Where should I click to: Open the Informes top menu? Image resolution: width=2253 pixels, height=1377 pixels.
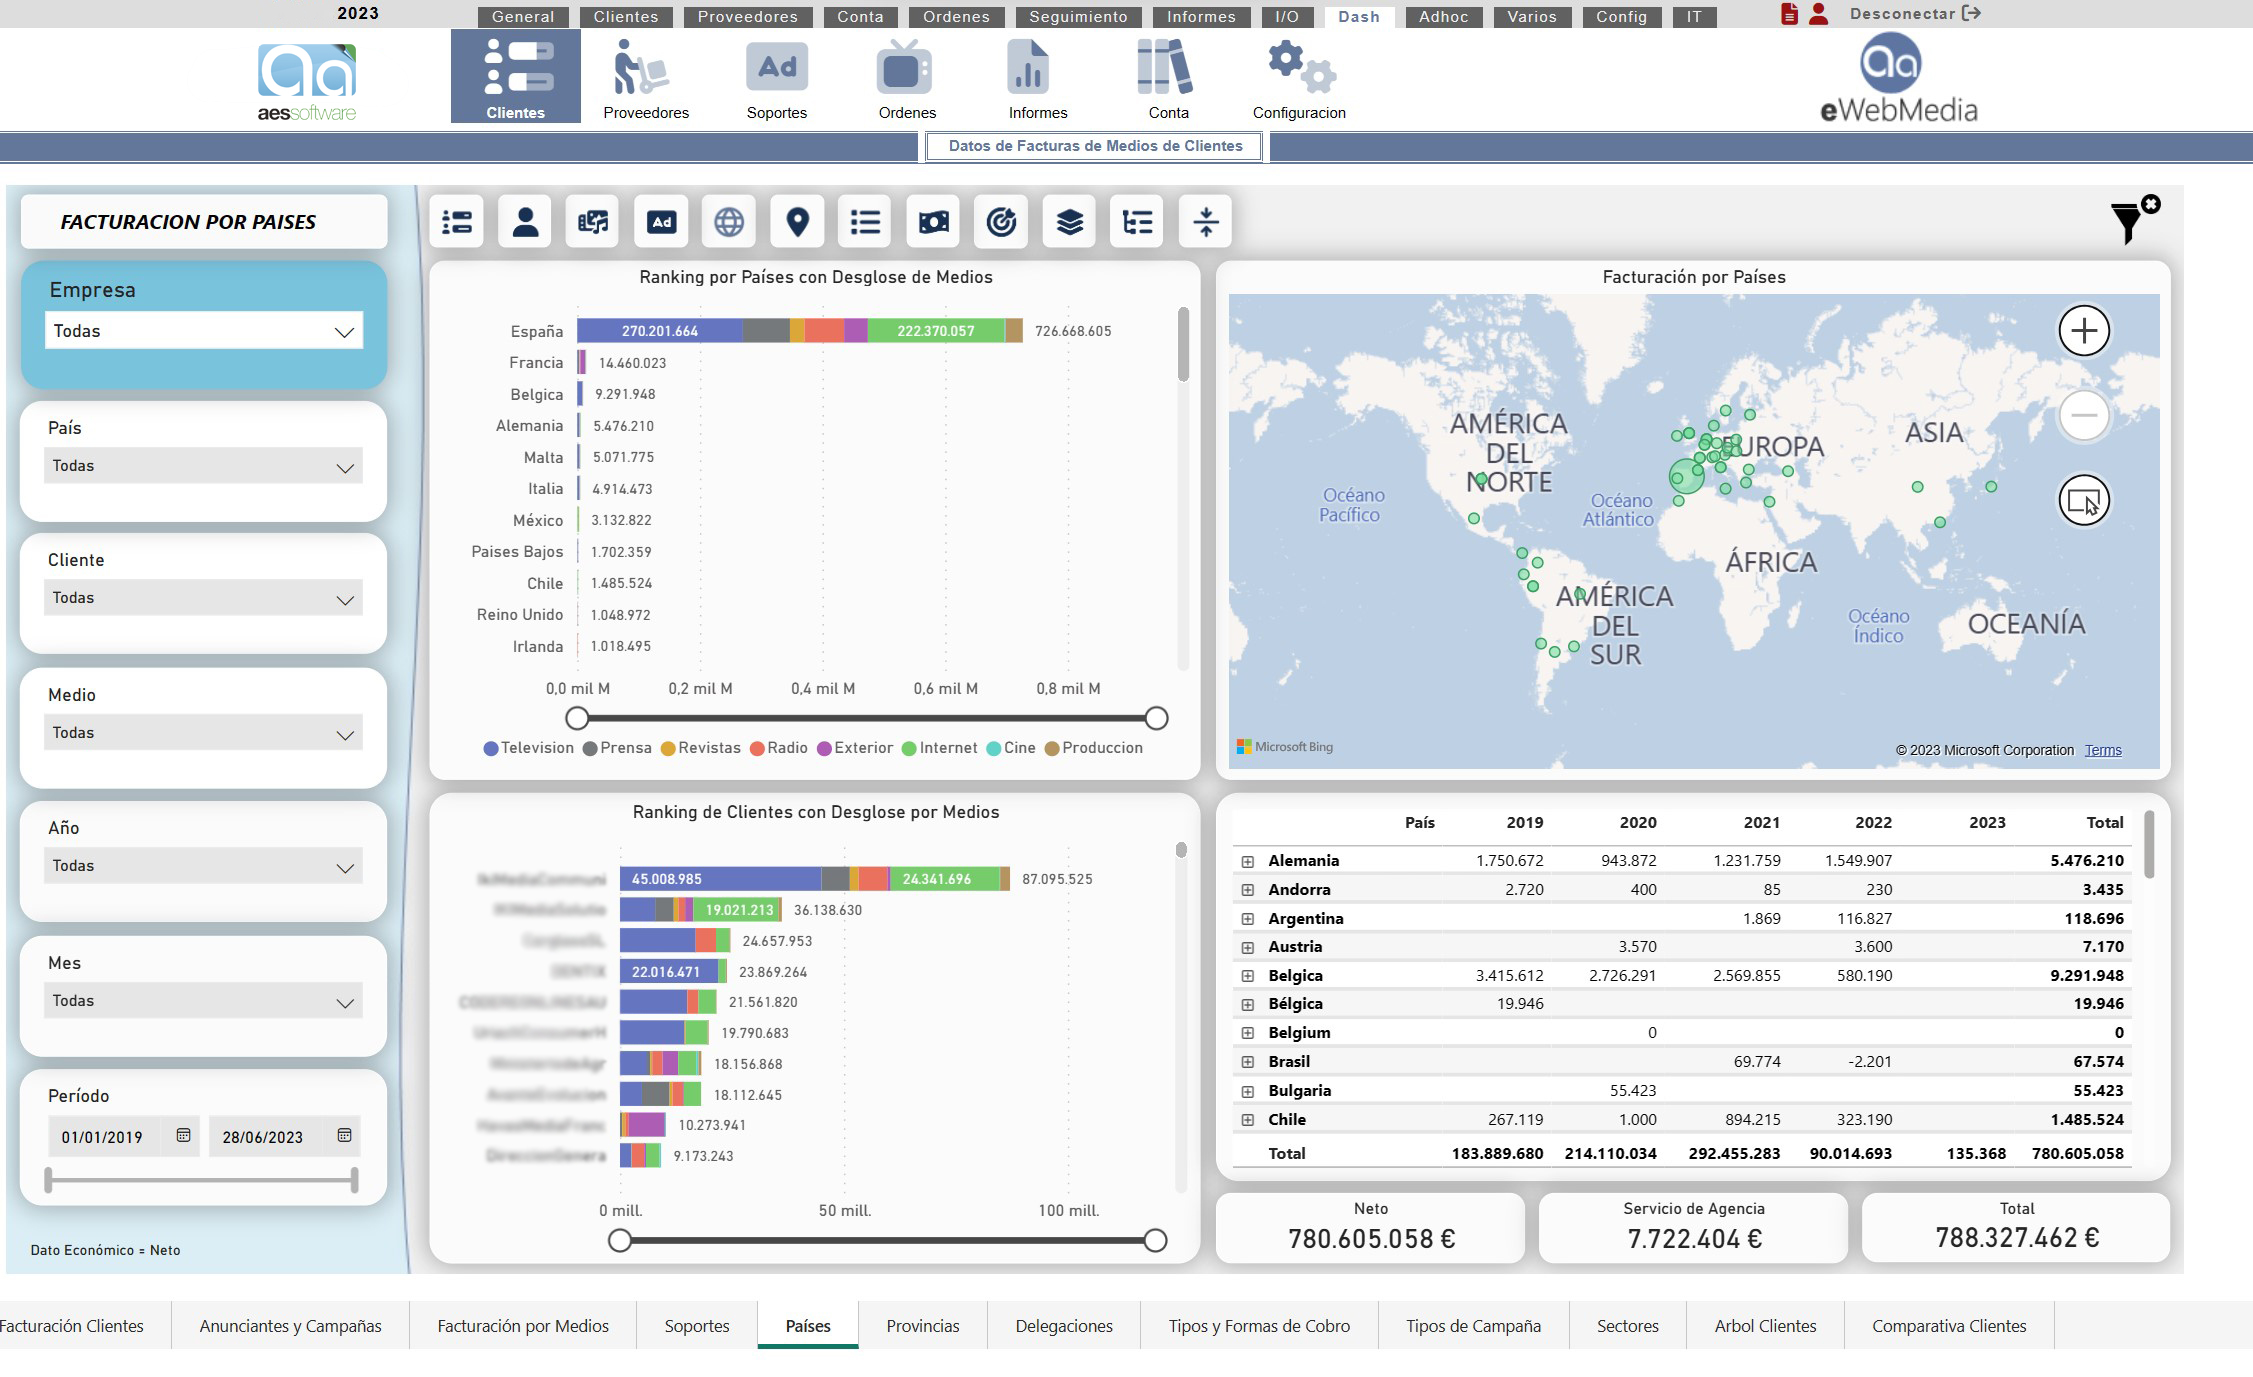1201,17
